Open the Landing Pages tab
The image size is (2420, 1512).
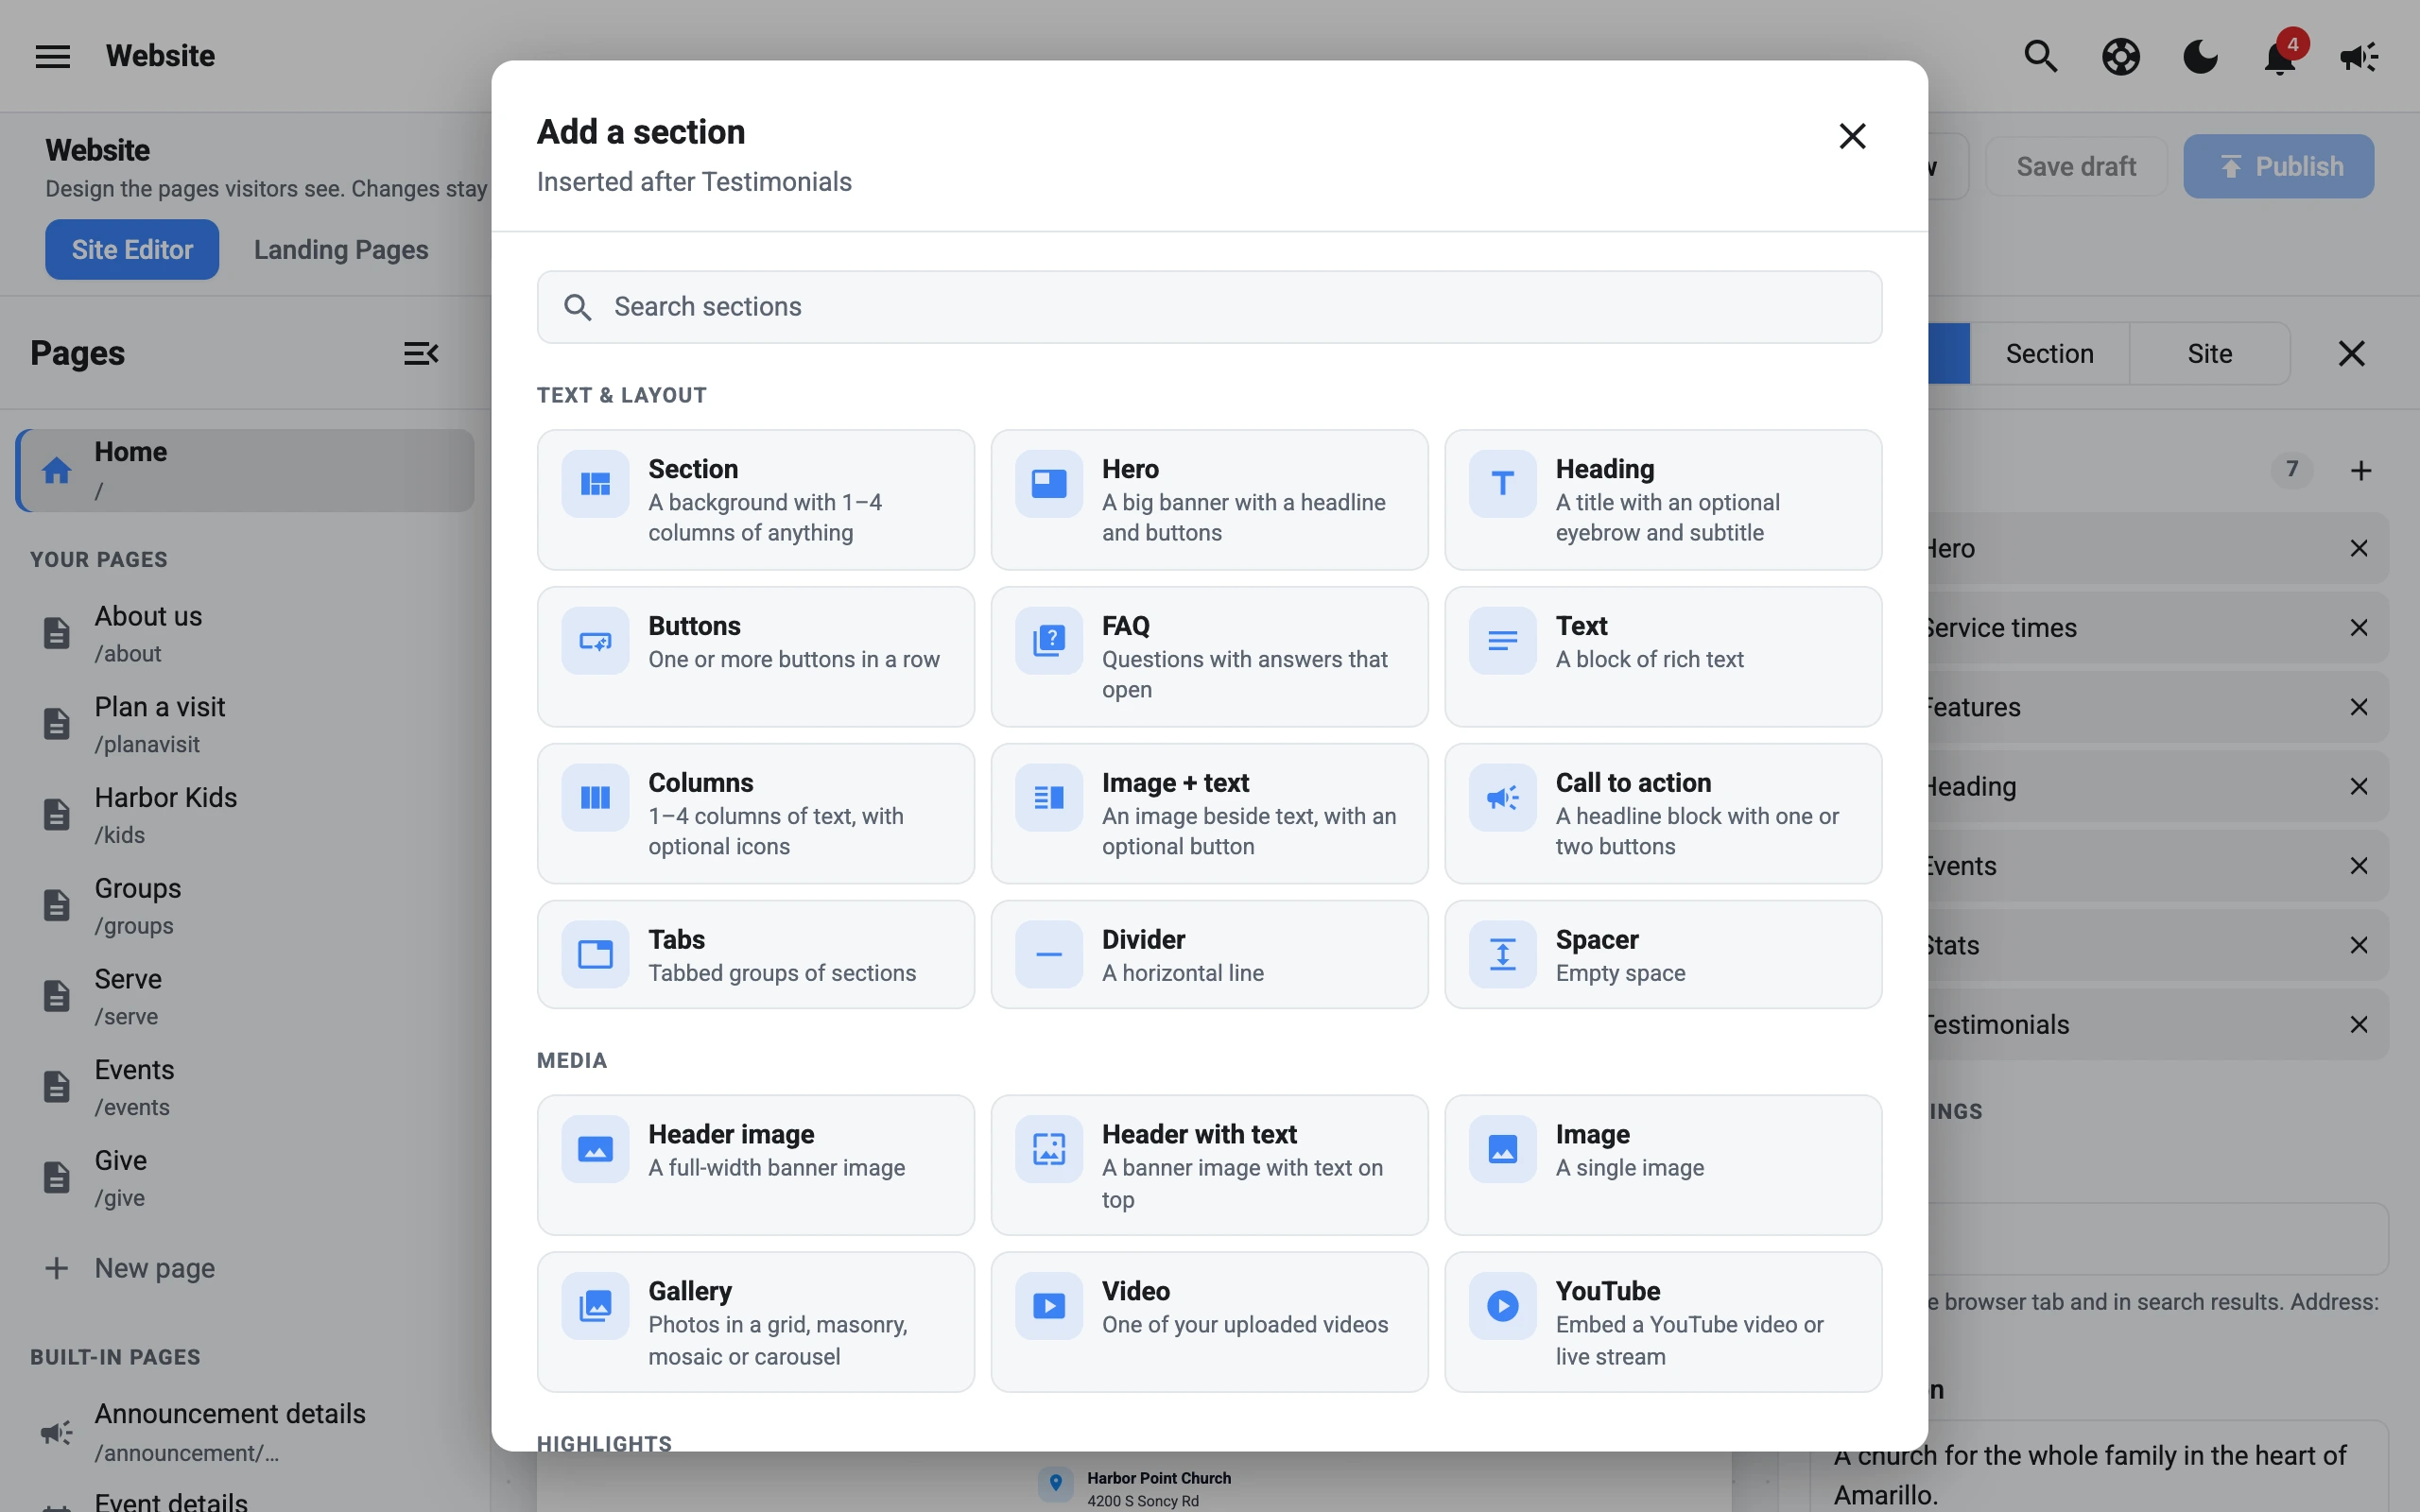341,249
